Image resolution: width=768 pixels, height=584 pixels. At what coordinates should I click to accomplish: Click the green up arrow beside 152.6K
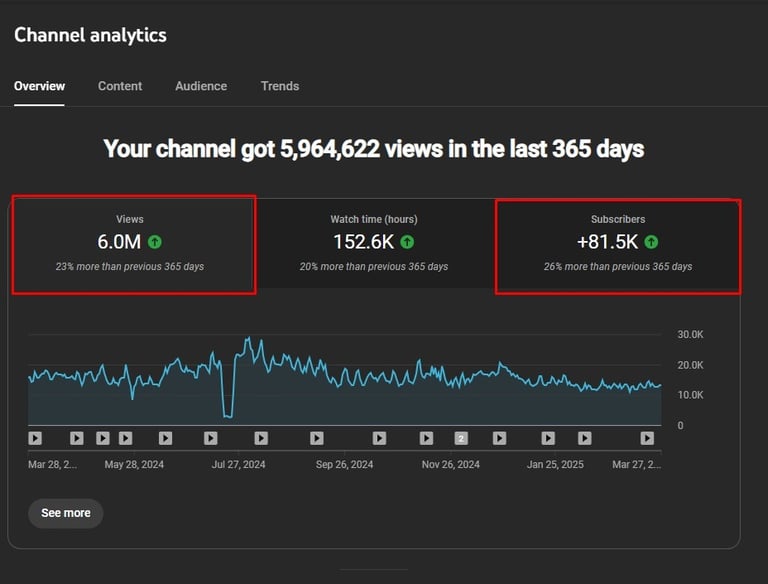[407, 242]
